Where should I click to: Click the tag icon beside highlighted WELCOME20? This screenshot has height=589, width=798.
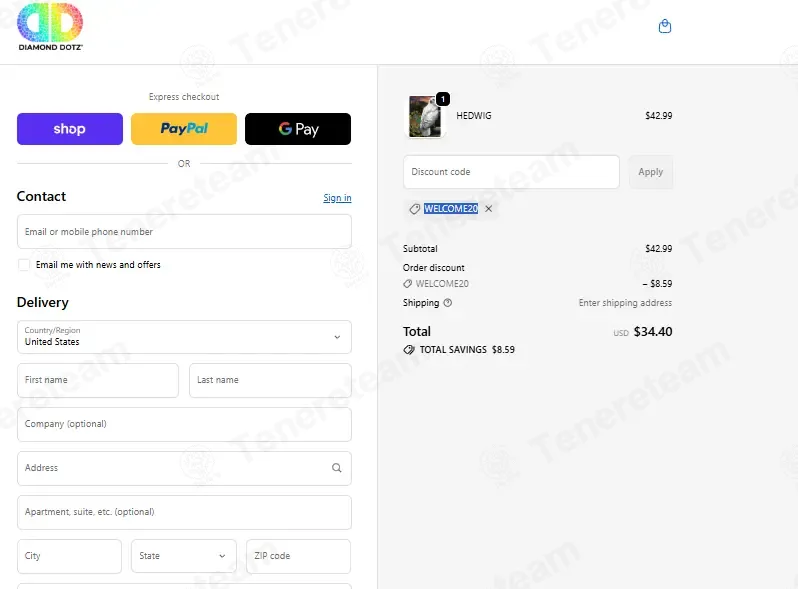(x=415, y=209)
